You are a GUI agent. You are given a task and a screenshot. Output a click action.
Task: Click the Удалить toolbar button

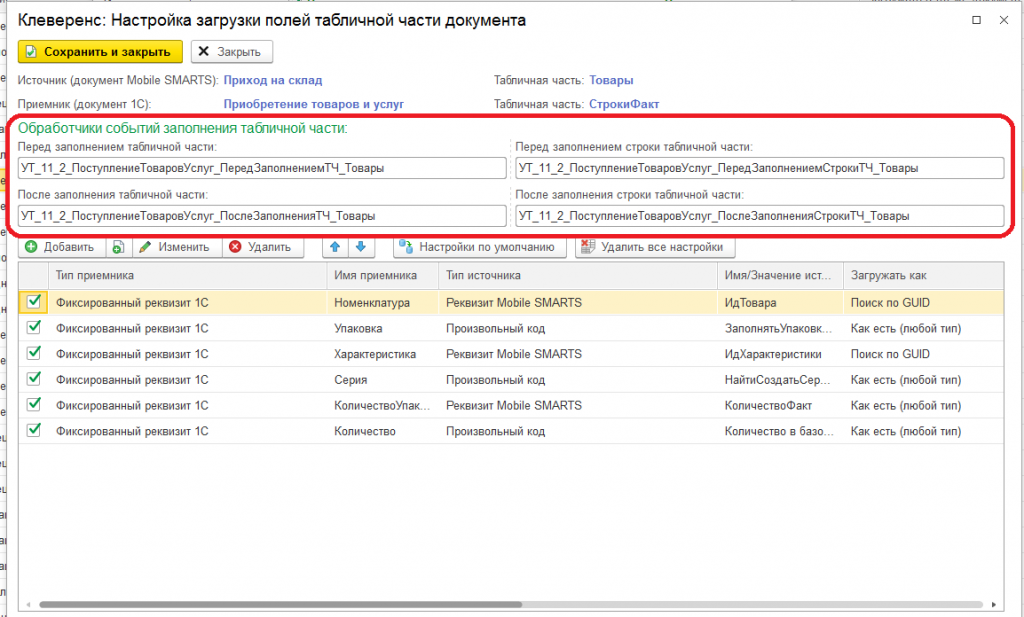point(262,247)
